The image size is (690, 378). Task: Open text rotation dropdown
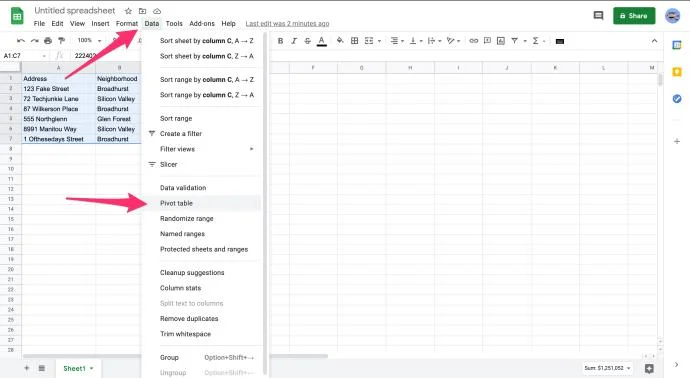453,41
